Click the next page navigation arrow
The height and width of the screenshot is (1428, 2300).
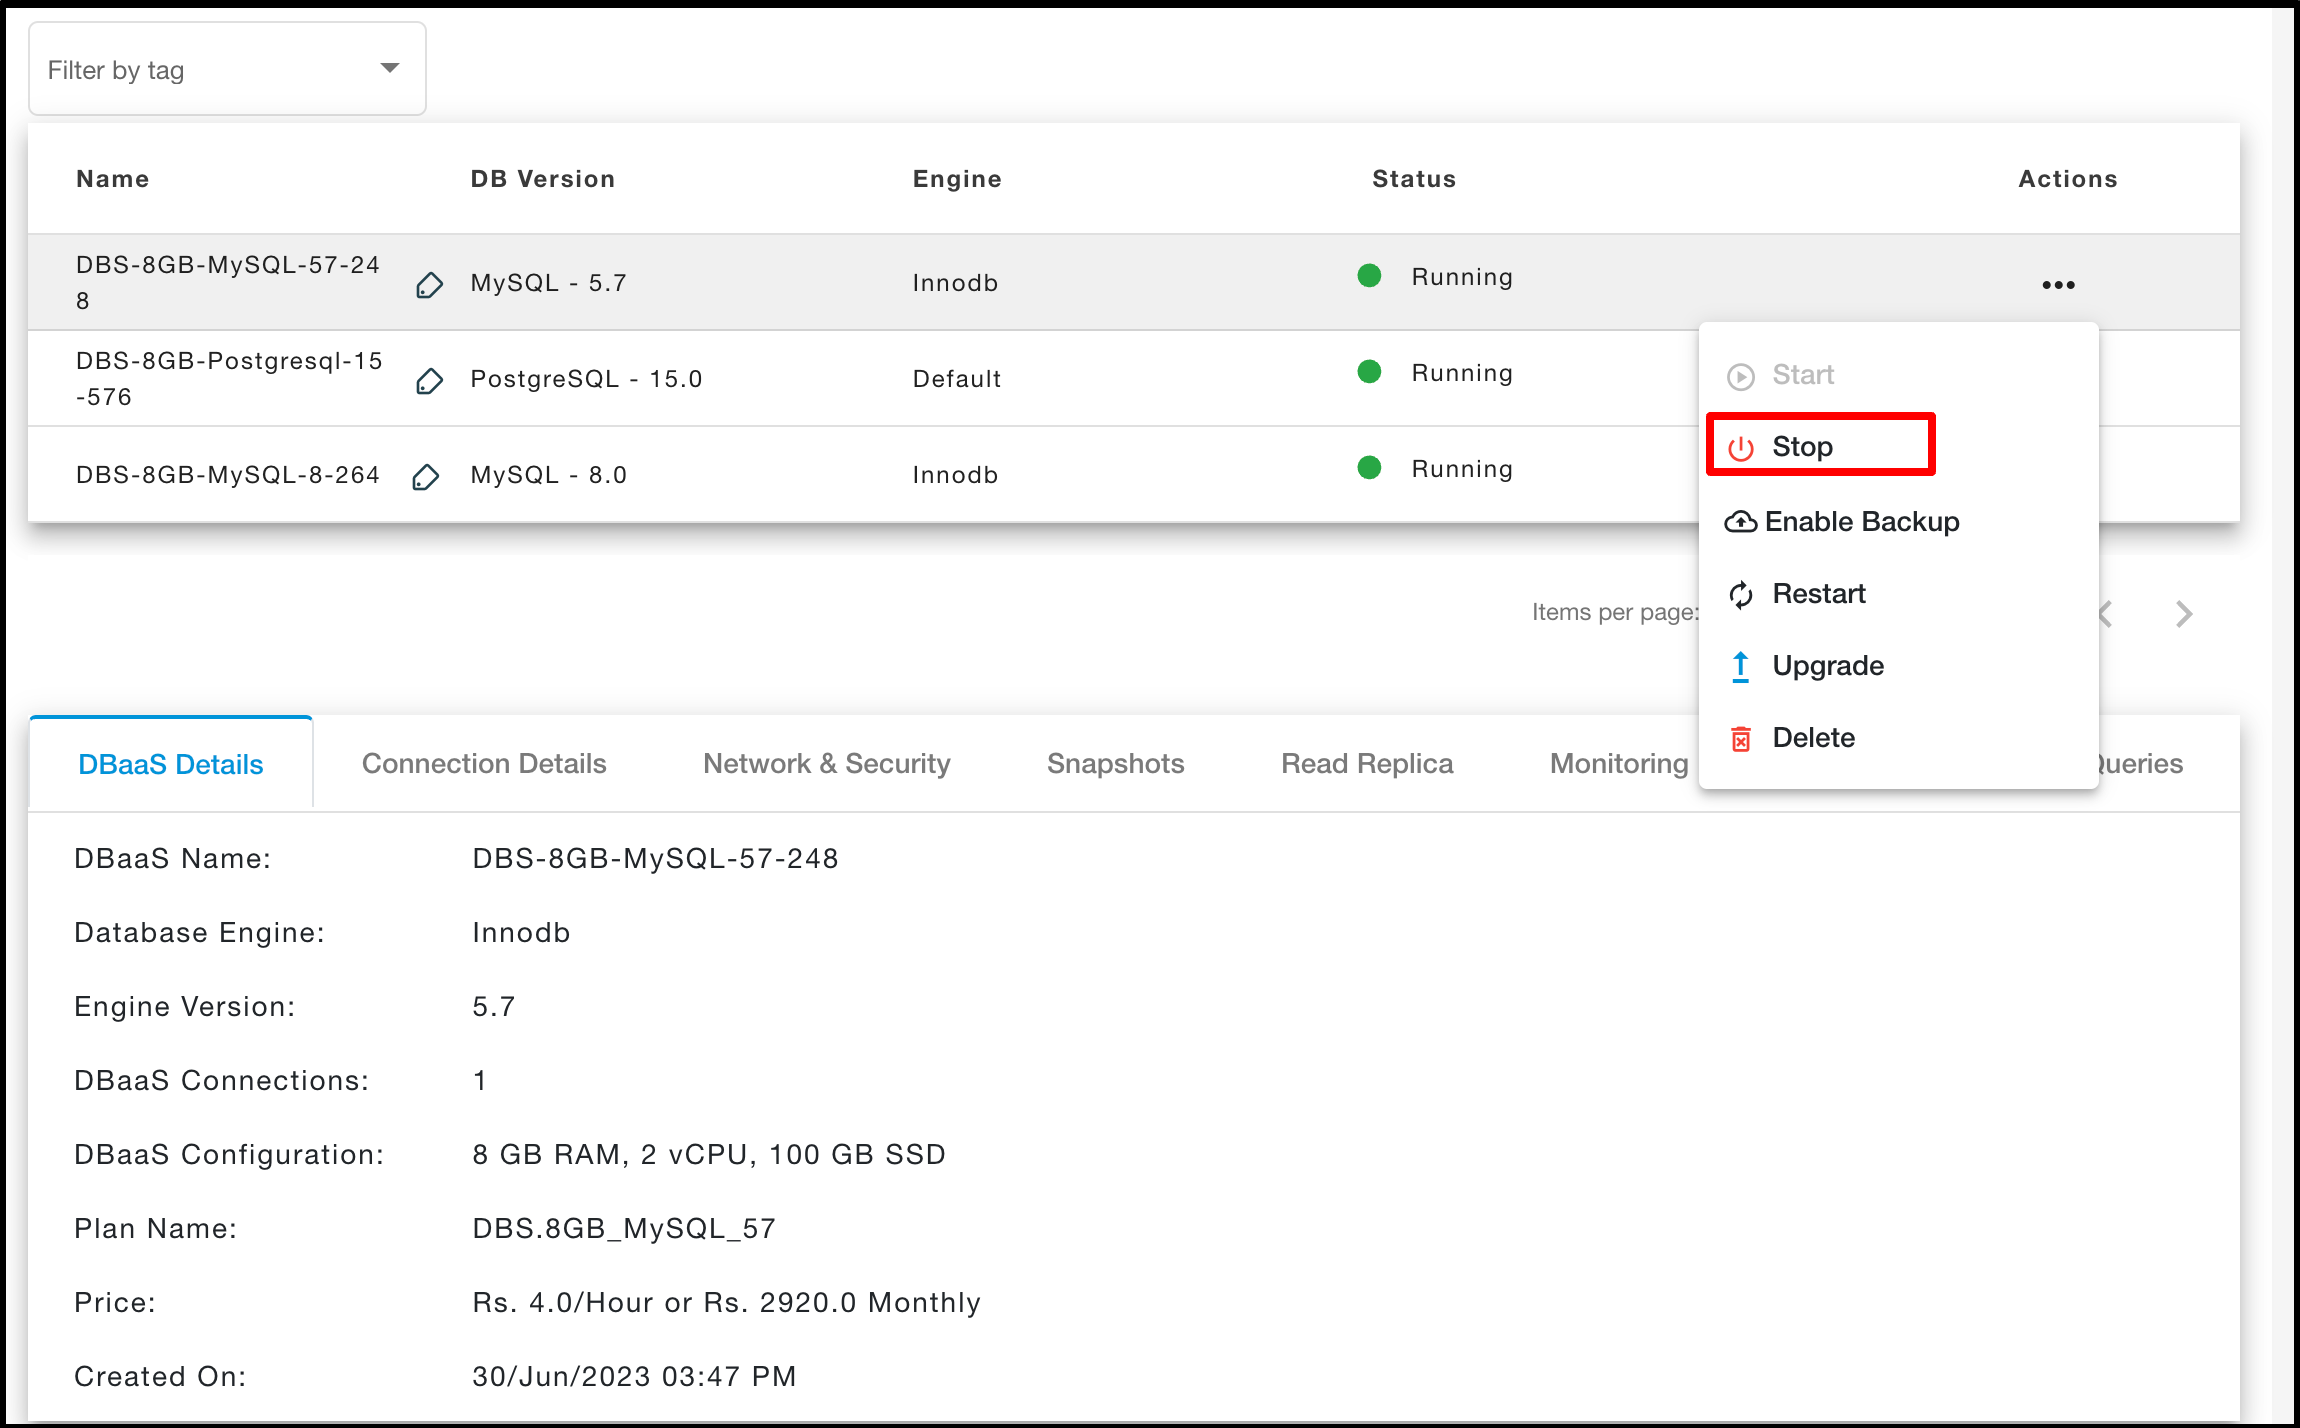click(2185, 612)
